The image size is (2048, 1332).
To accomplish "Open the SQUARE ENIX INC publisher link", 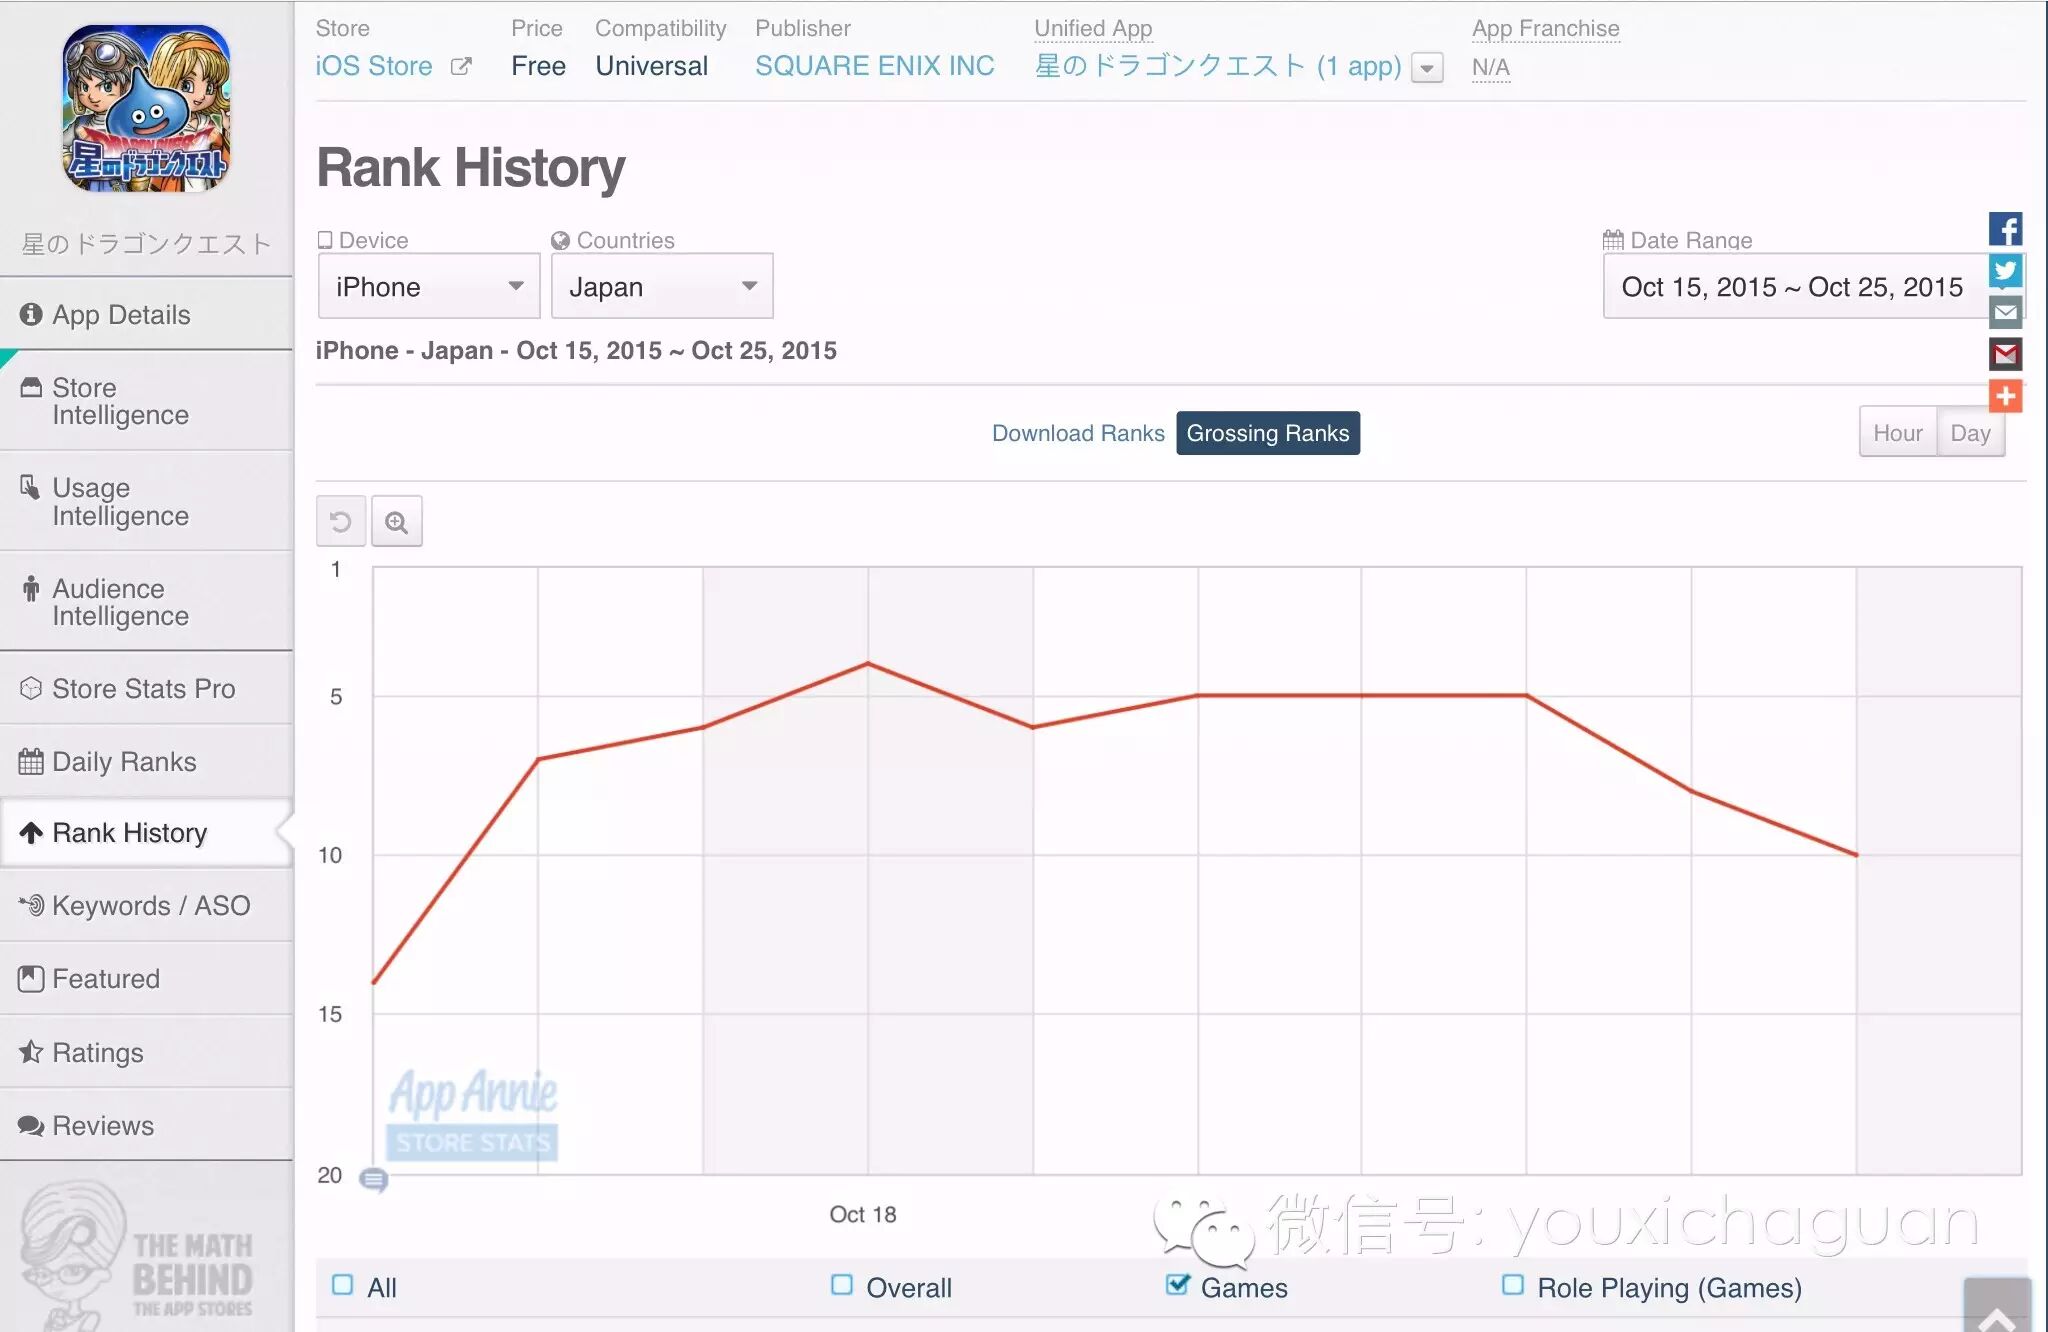I will (874, 66).
